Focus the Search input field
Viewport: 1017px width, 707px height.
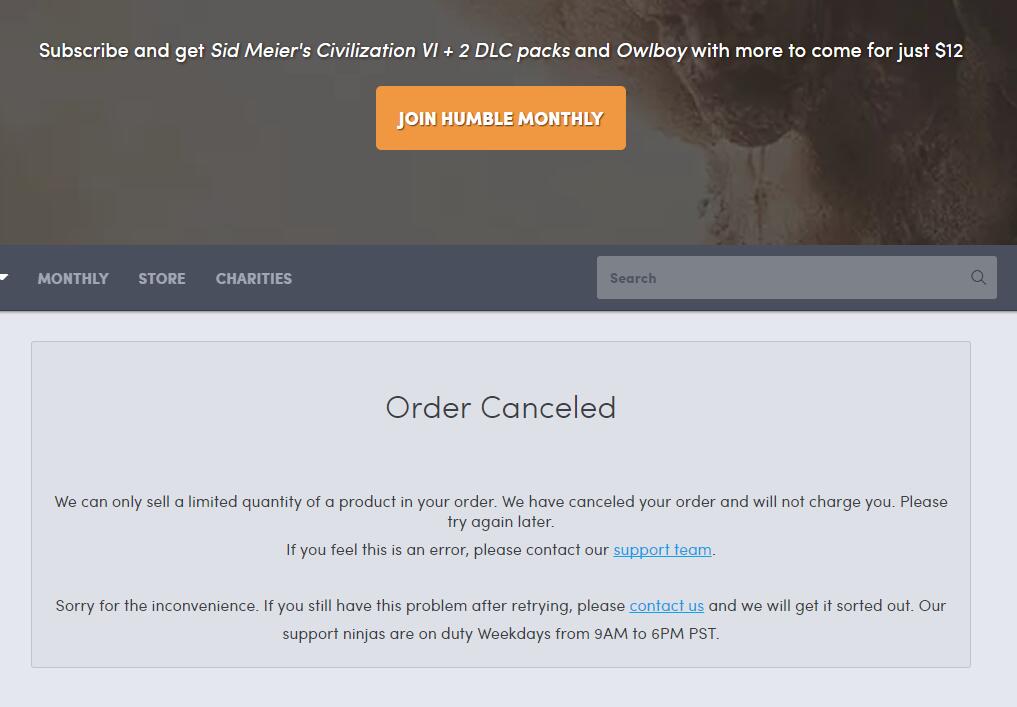pos(780,278)
